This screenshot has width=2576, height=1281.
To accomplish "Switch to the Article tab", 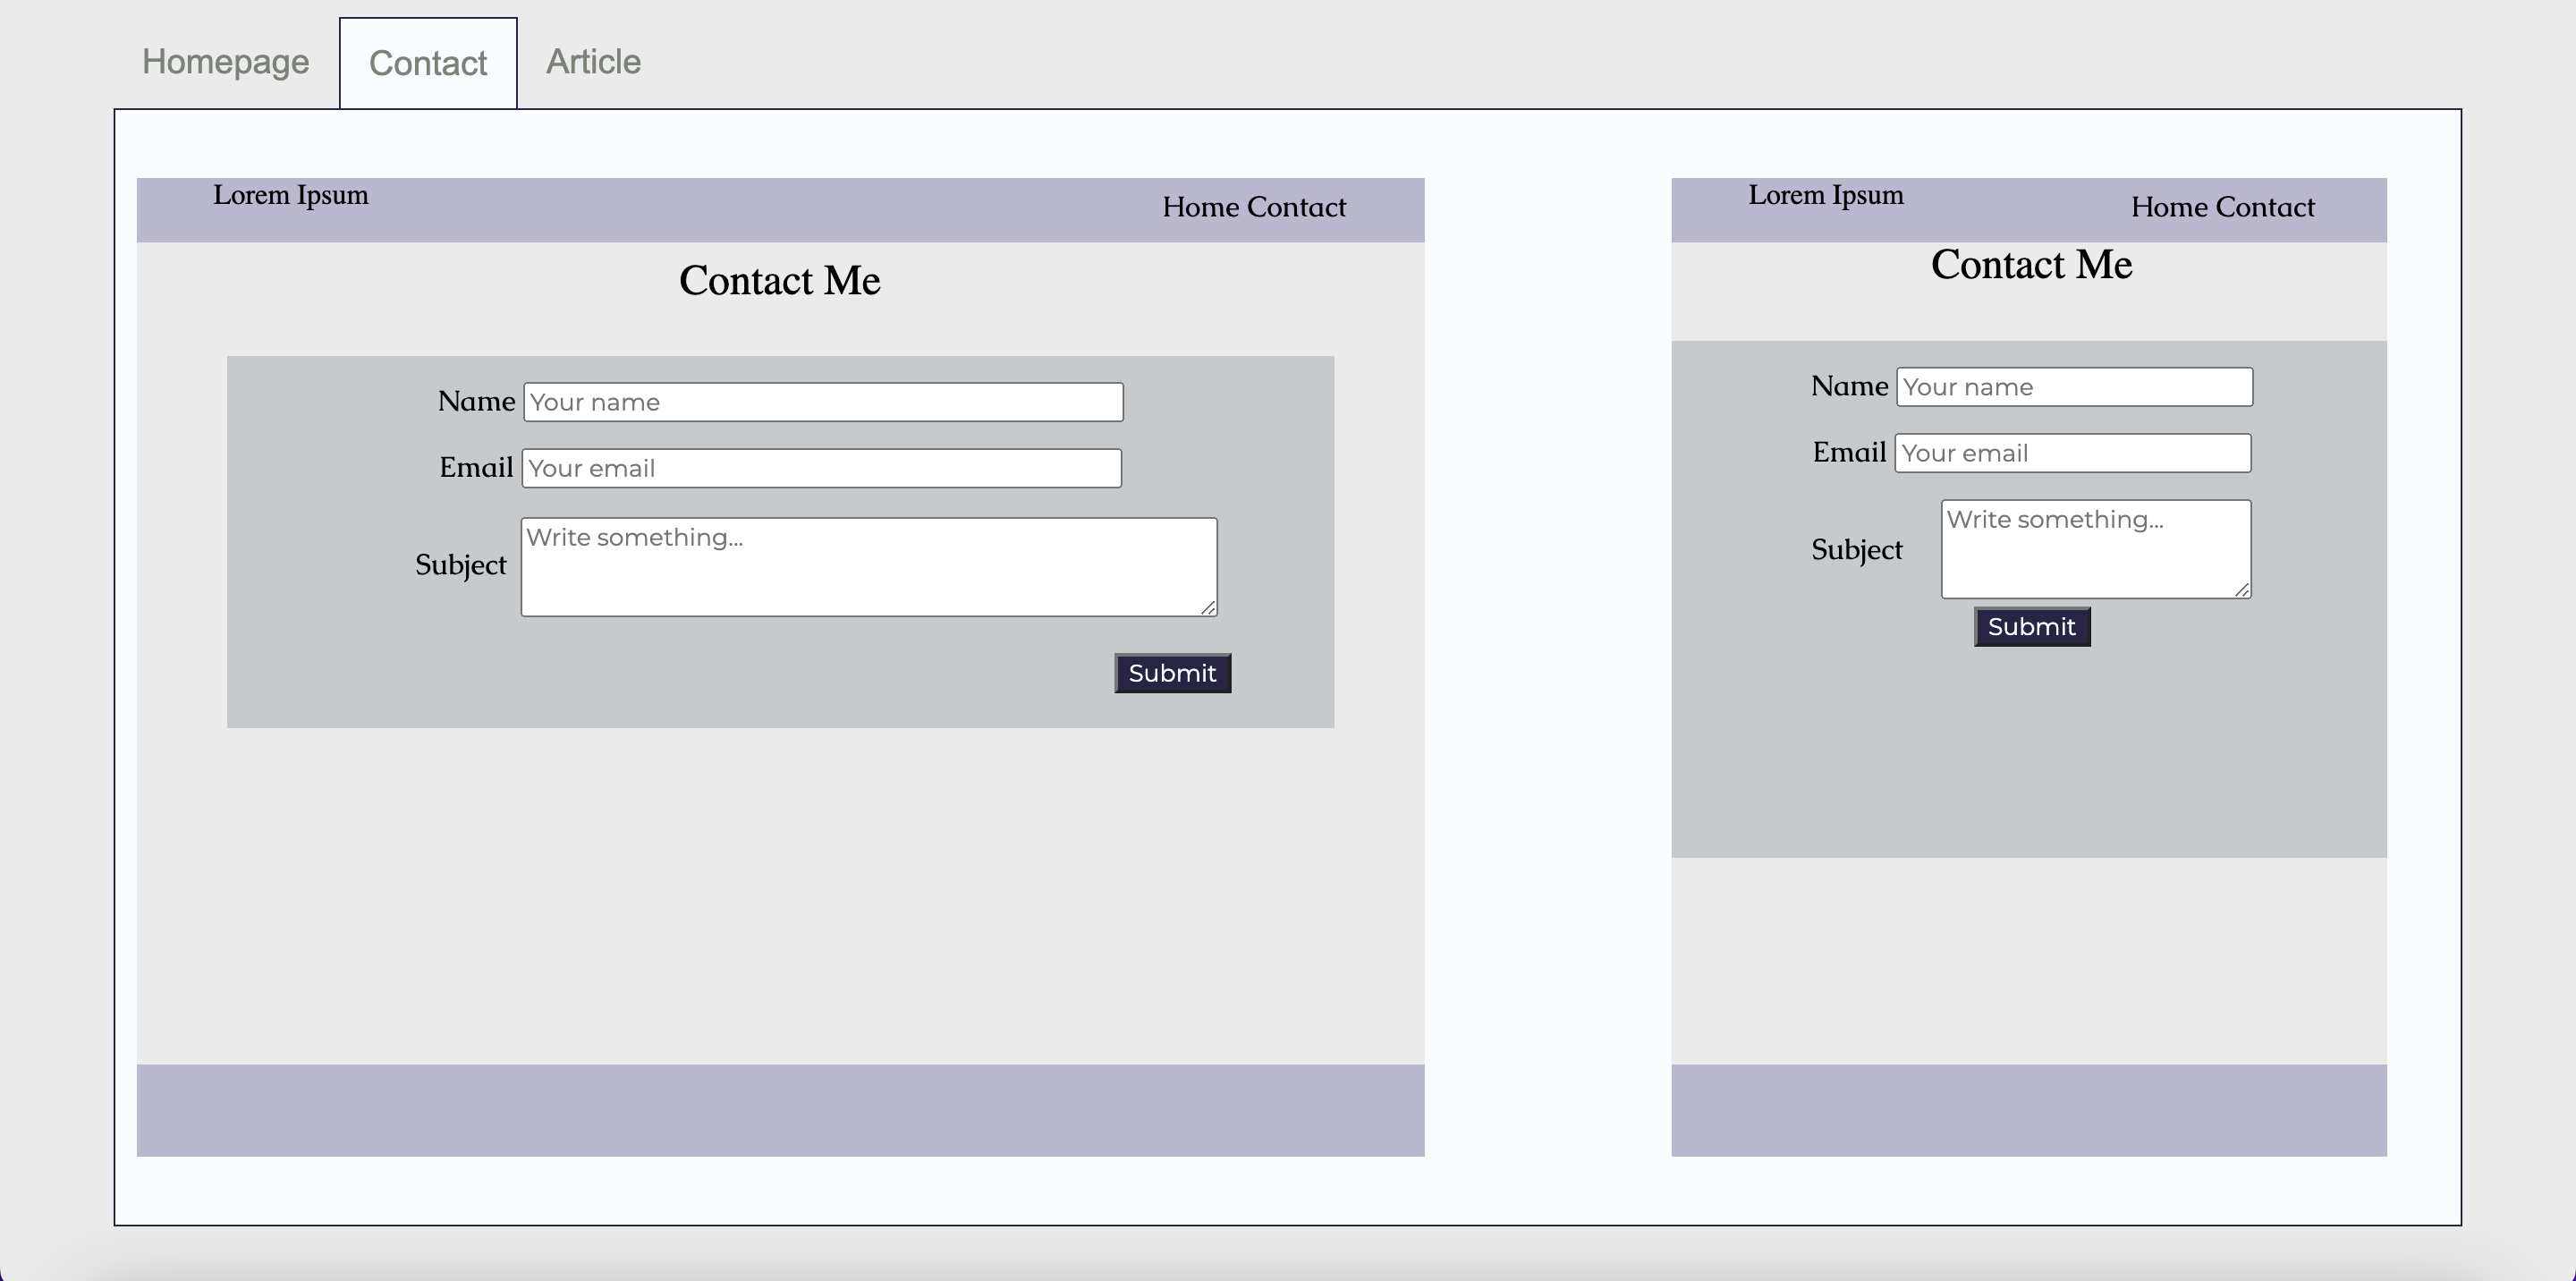I will (x=592, y=61).
